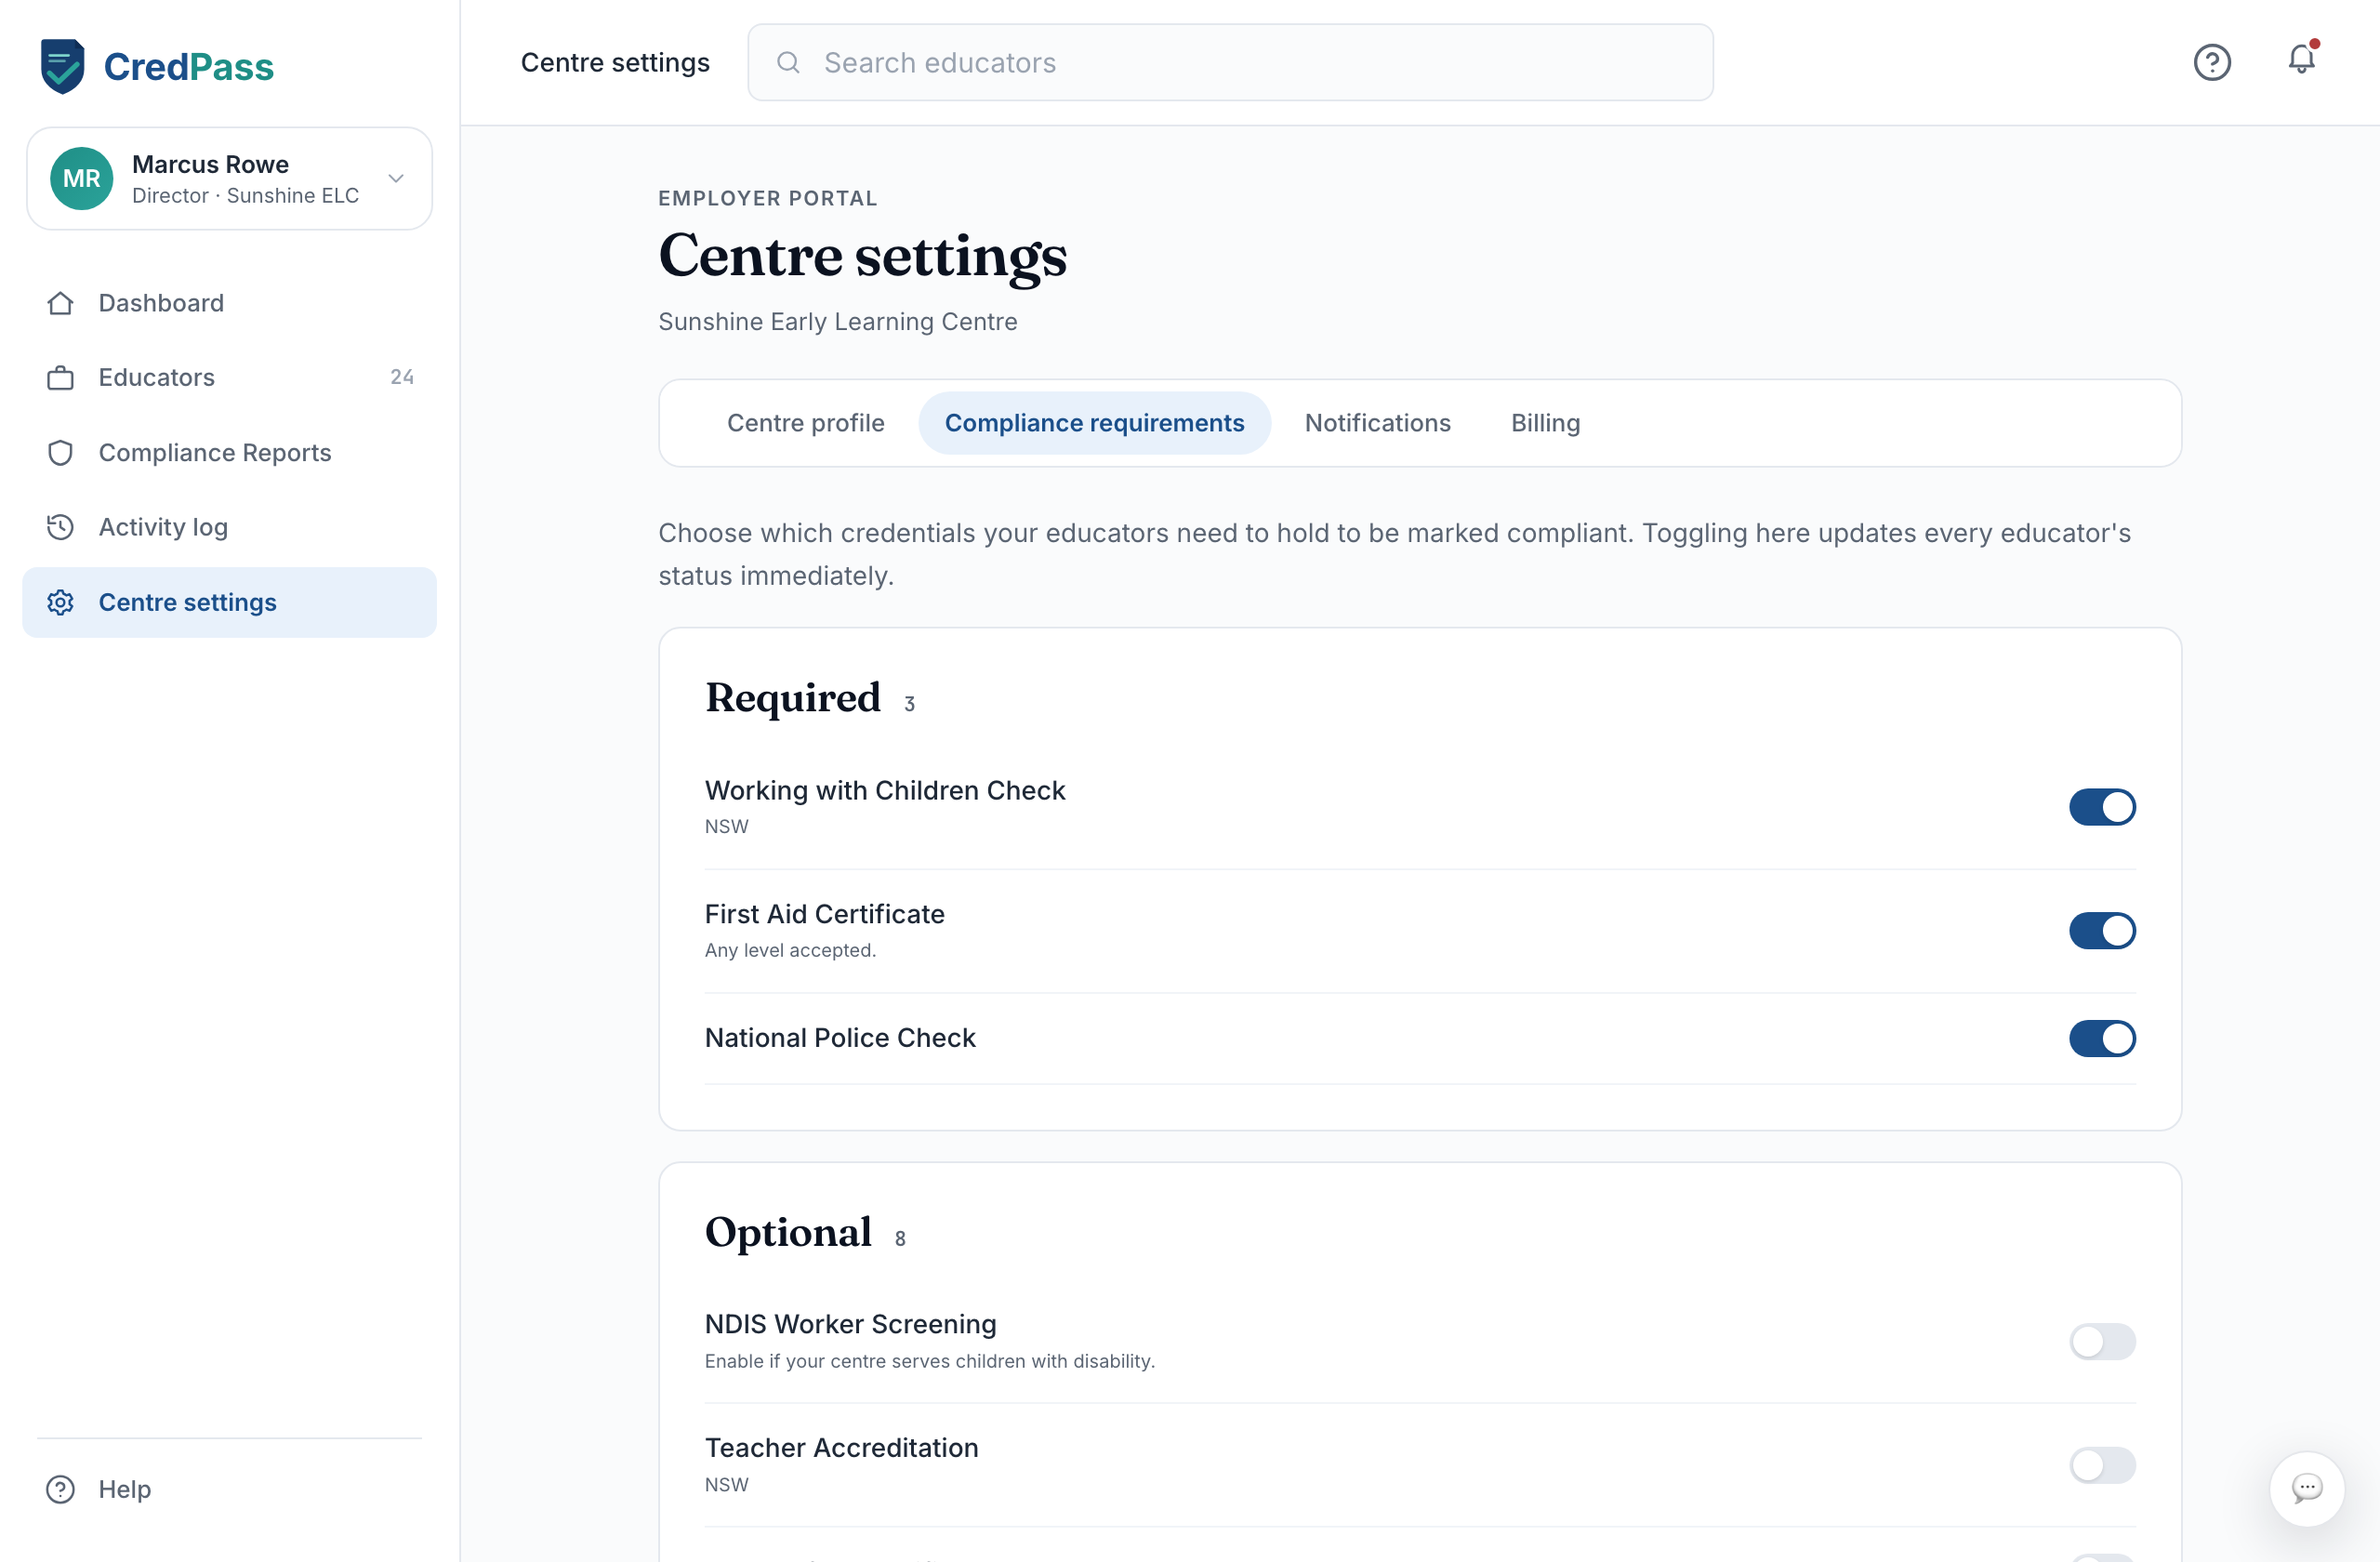Open Compliance Reports page
Screen dimensions: 2380x1562
pyautogui.click(x=214, y=453)
